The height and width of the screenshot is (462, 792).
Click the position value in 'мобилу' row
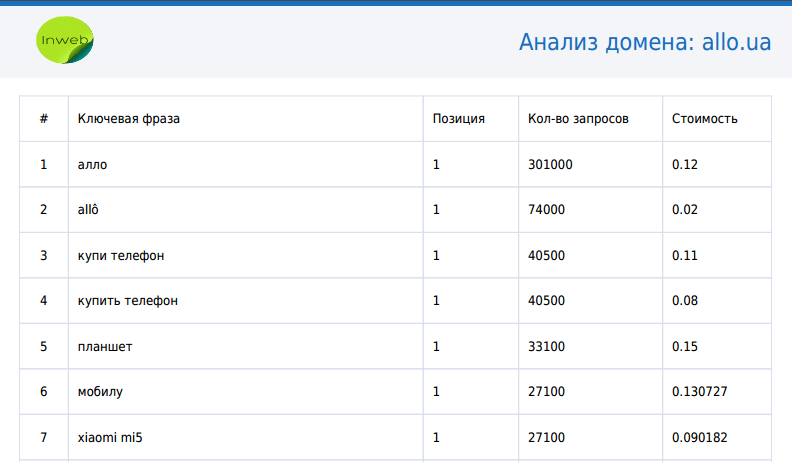point(436,391)
